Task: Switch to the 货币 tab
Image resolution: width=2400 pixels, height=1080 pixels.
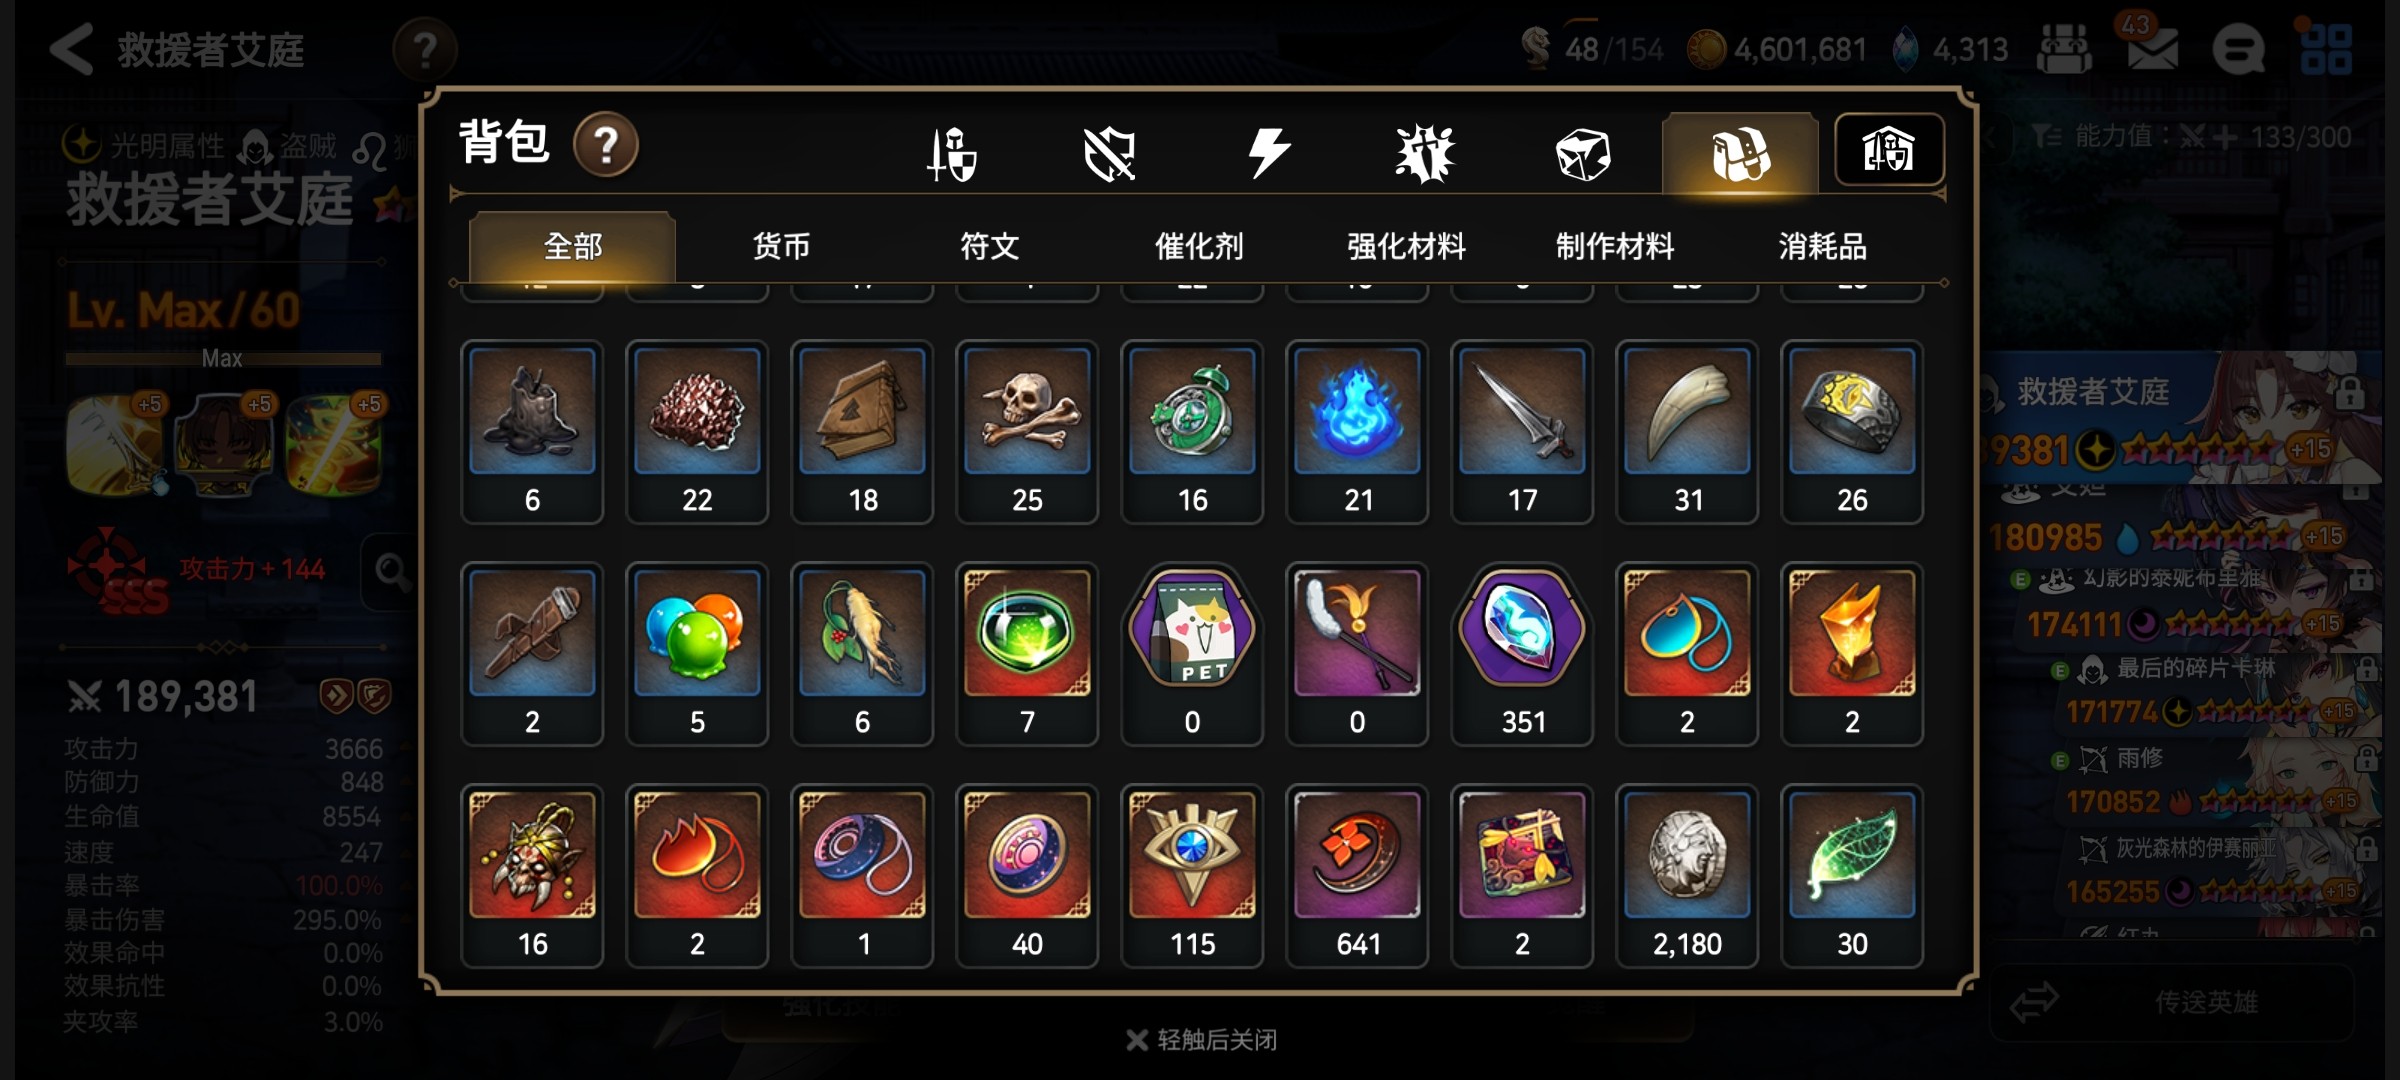Action: [x=781, y=246]
